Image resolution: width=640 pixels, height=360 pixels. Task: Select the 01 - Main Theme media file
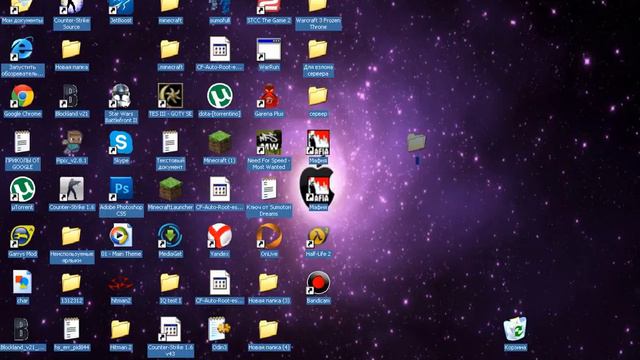click(121, 236)
